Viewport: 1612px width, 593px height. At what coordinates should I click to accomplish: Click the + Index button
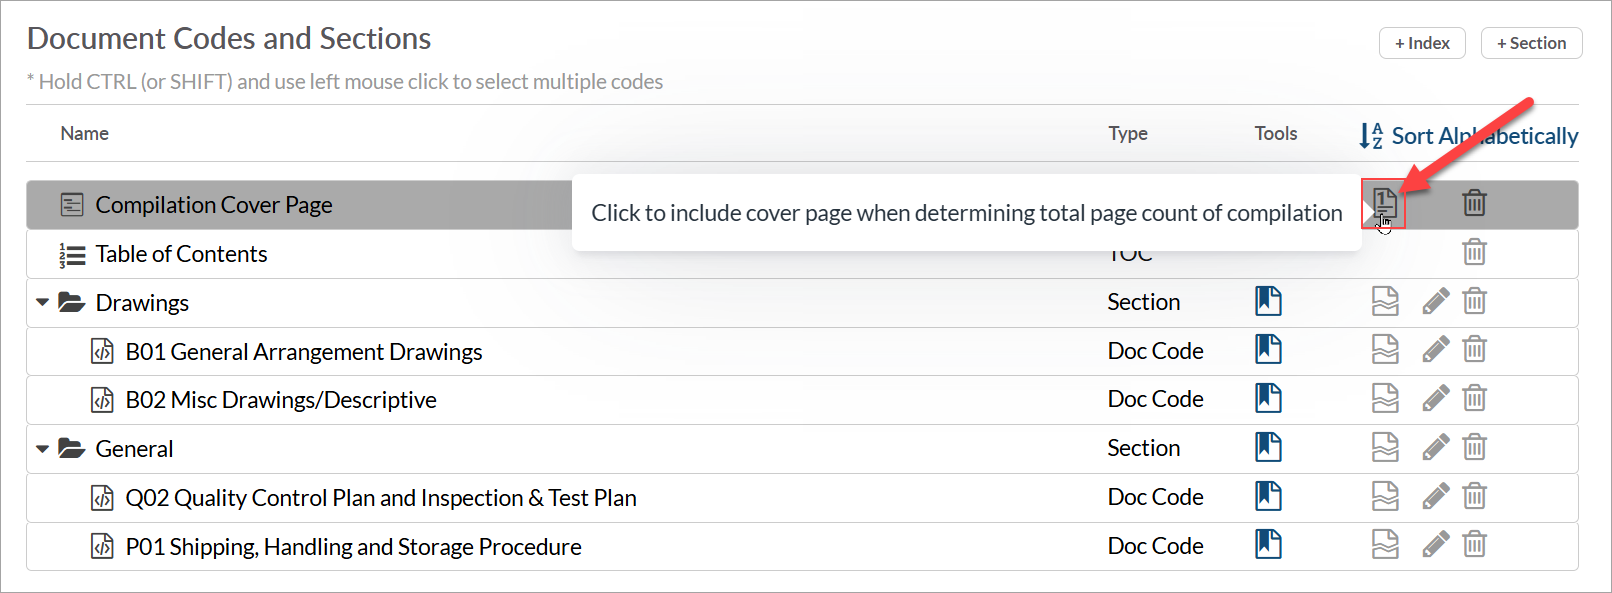click(1422, 43)
